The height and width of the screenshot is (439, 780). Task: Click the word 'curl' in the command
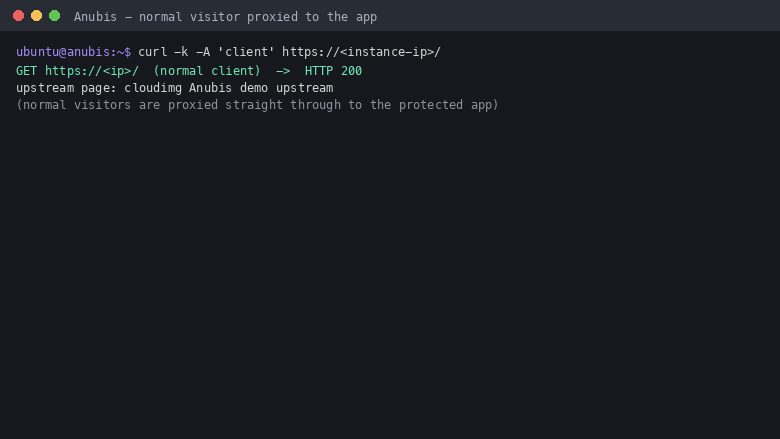[x=152, y=52]
